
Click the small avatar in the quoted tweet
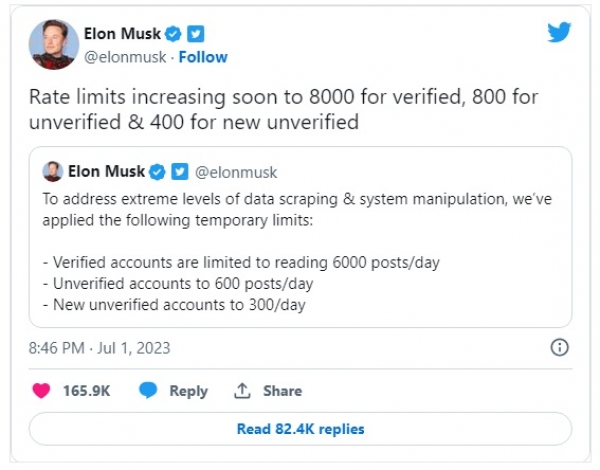click(x=53, y=171)
